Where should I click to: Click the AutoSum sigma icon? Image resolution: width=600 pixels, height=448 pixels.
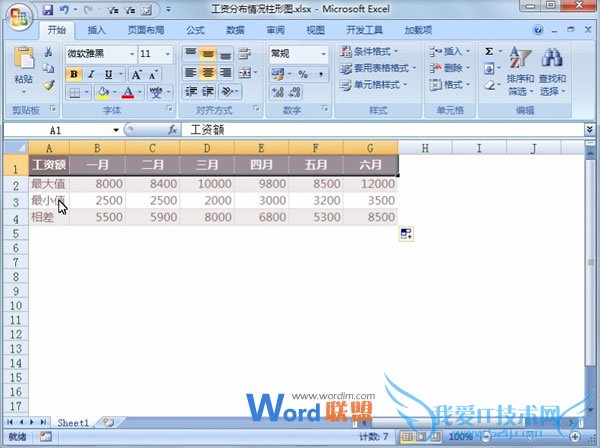click(x=489, y=51)
